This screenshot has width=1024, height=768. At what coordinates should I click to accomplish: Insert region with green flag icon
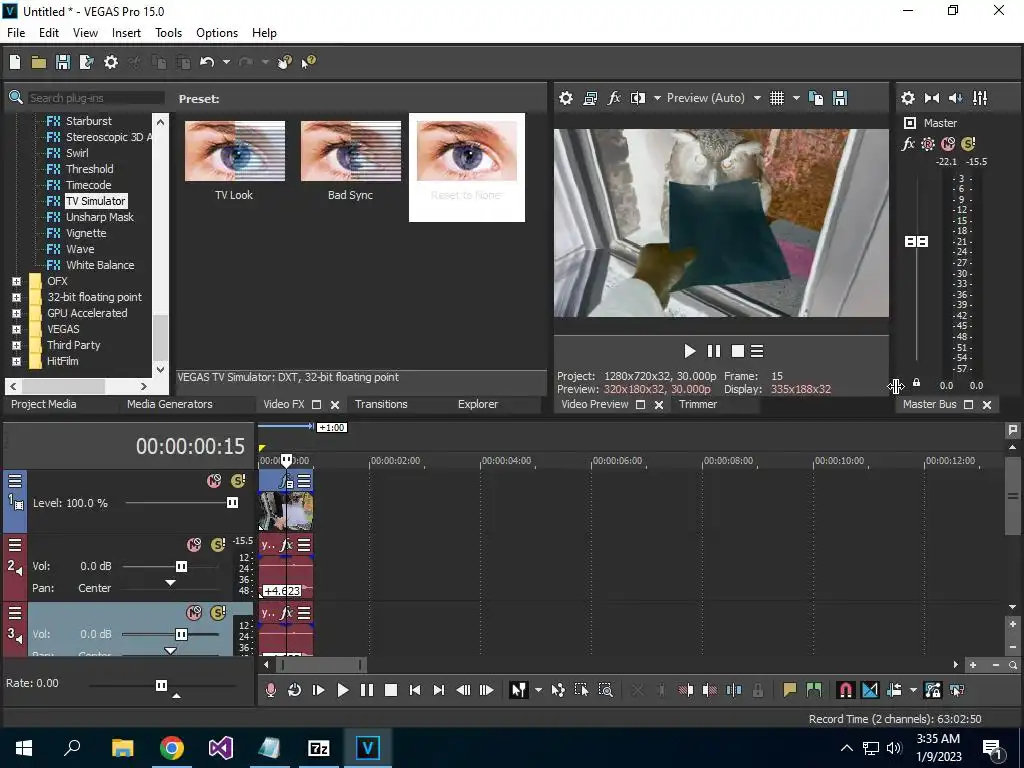pos(814,690)
